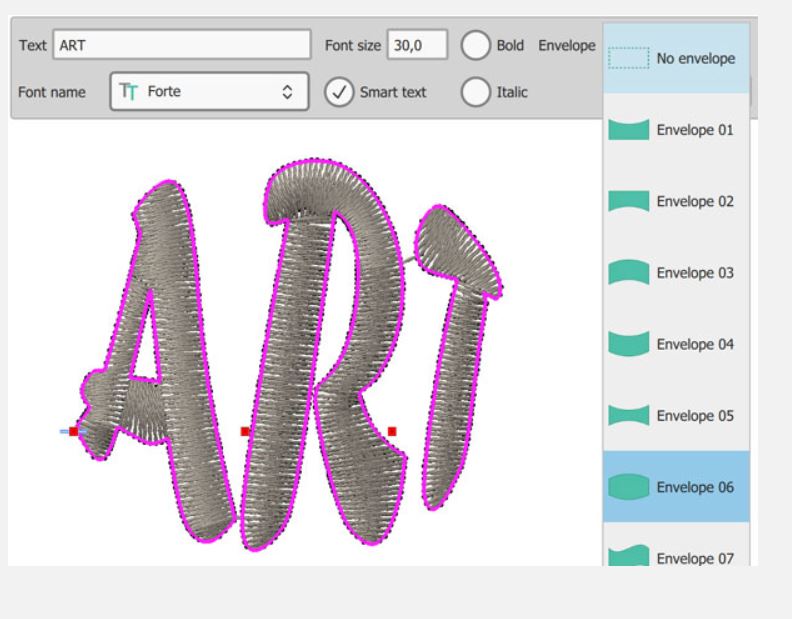Pick the Envelope 04 shape icon
This screenshot has height=619, width=792.
[628, 344]
